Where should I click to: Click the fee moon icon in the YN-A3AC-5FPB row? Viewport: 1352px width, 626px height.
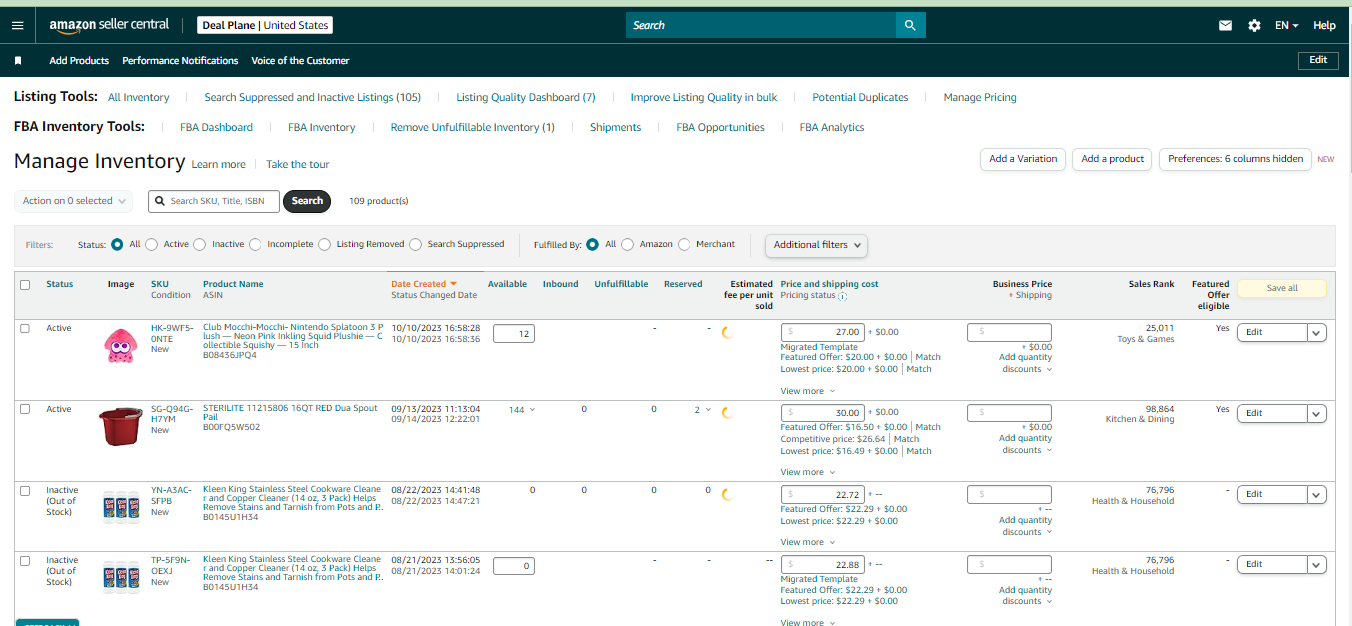[727, 494]
